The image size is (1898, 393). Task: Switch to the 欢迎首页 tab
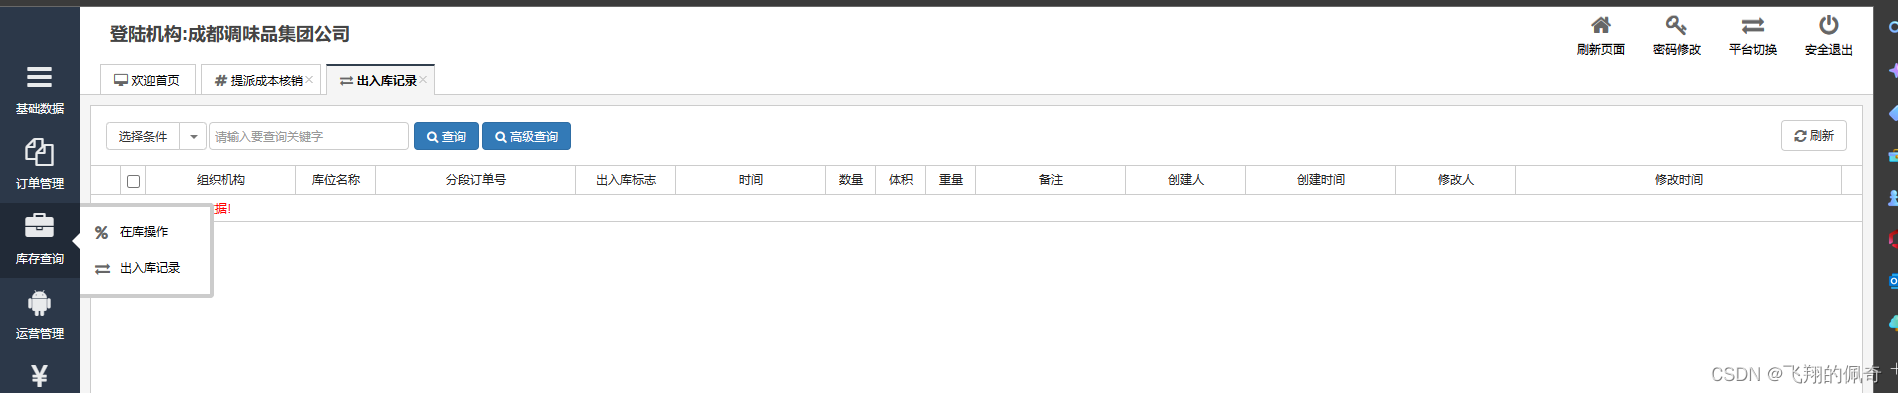[x=147, y=80]
